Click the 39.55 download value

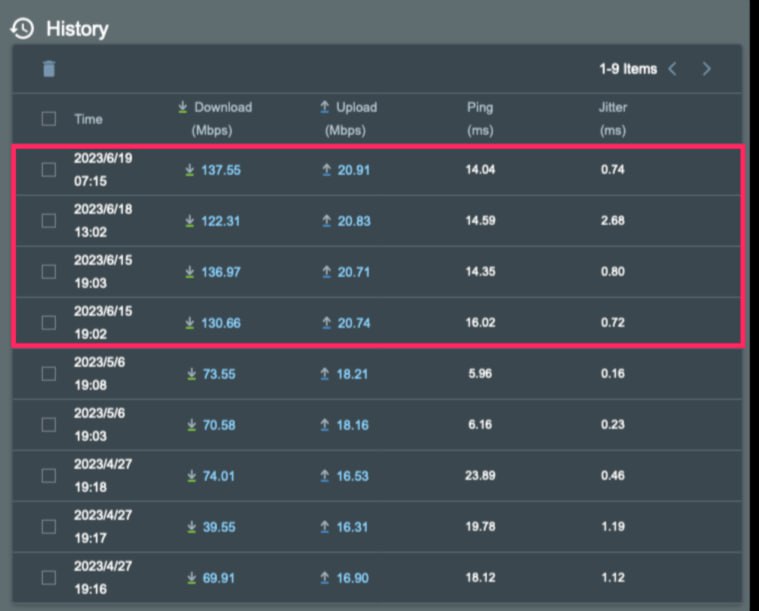coord(219,527)
